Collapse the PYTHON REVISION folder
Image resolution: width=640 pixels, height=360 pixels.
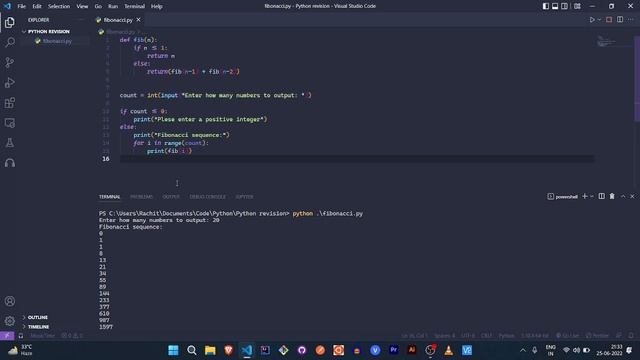[48, 31]
